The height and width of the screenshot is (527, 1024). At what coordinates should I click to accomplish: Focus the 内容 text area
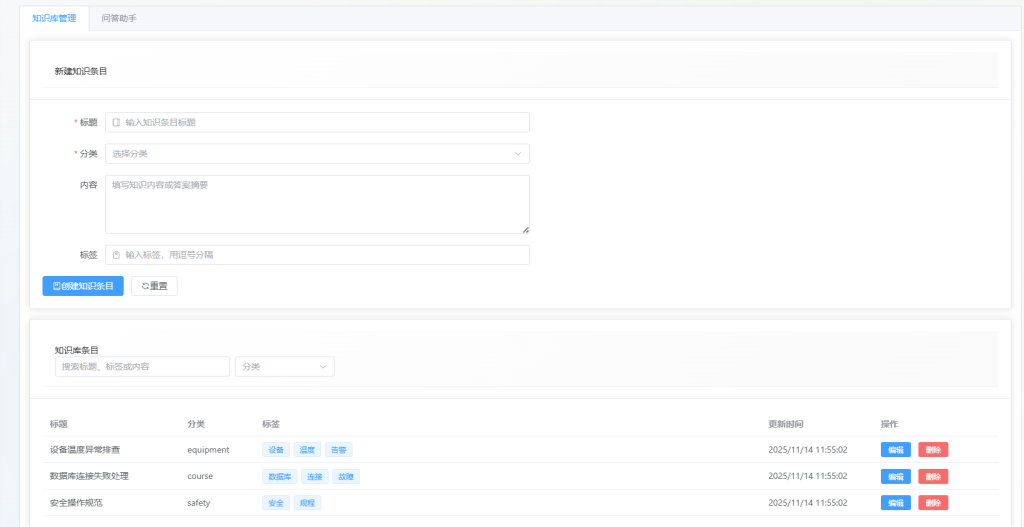tap(316, 204)
